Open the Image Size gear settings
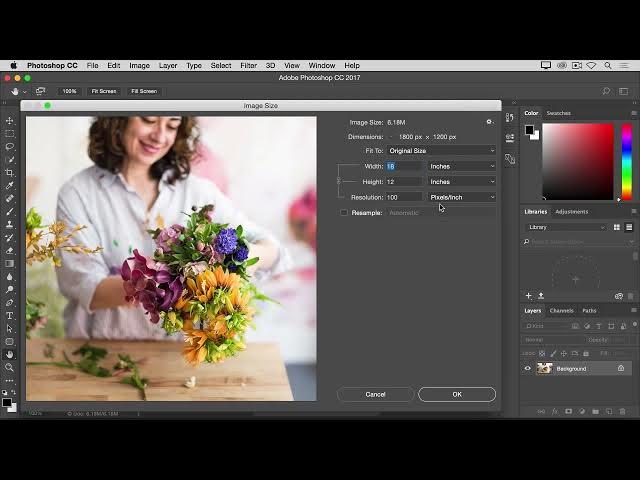 tap(489, 122)
